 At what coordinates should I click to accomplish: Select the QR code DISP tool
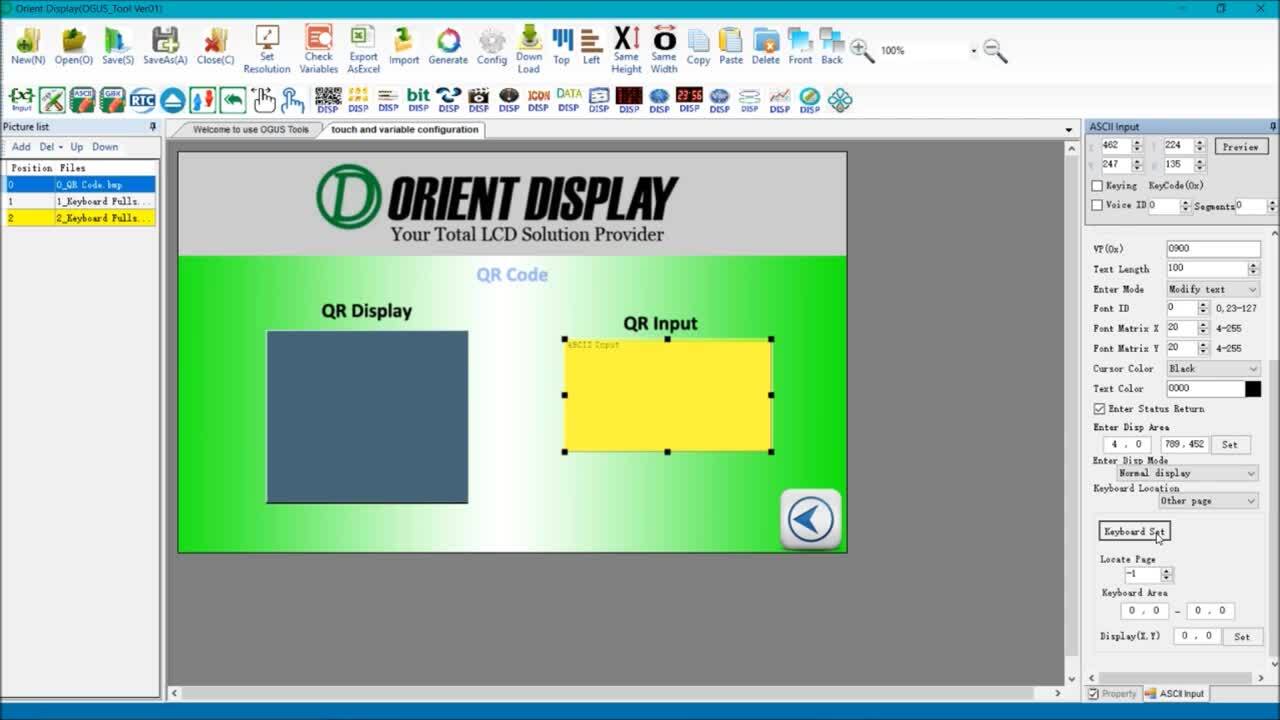328,100
